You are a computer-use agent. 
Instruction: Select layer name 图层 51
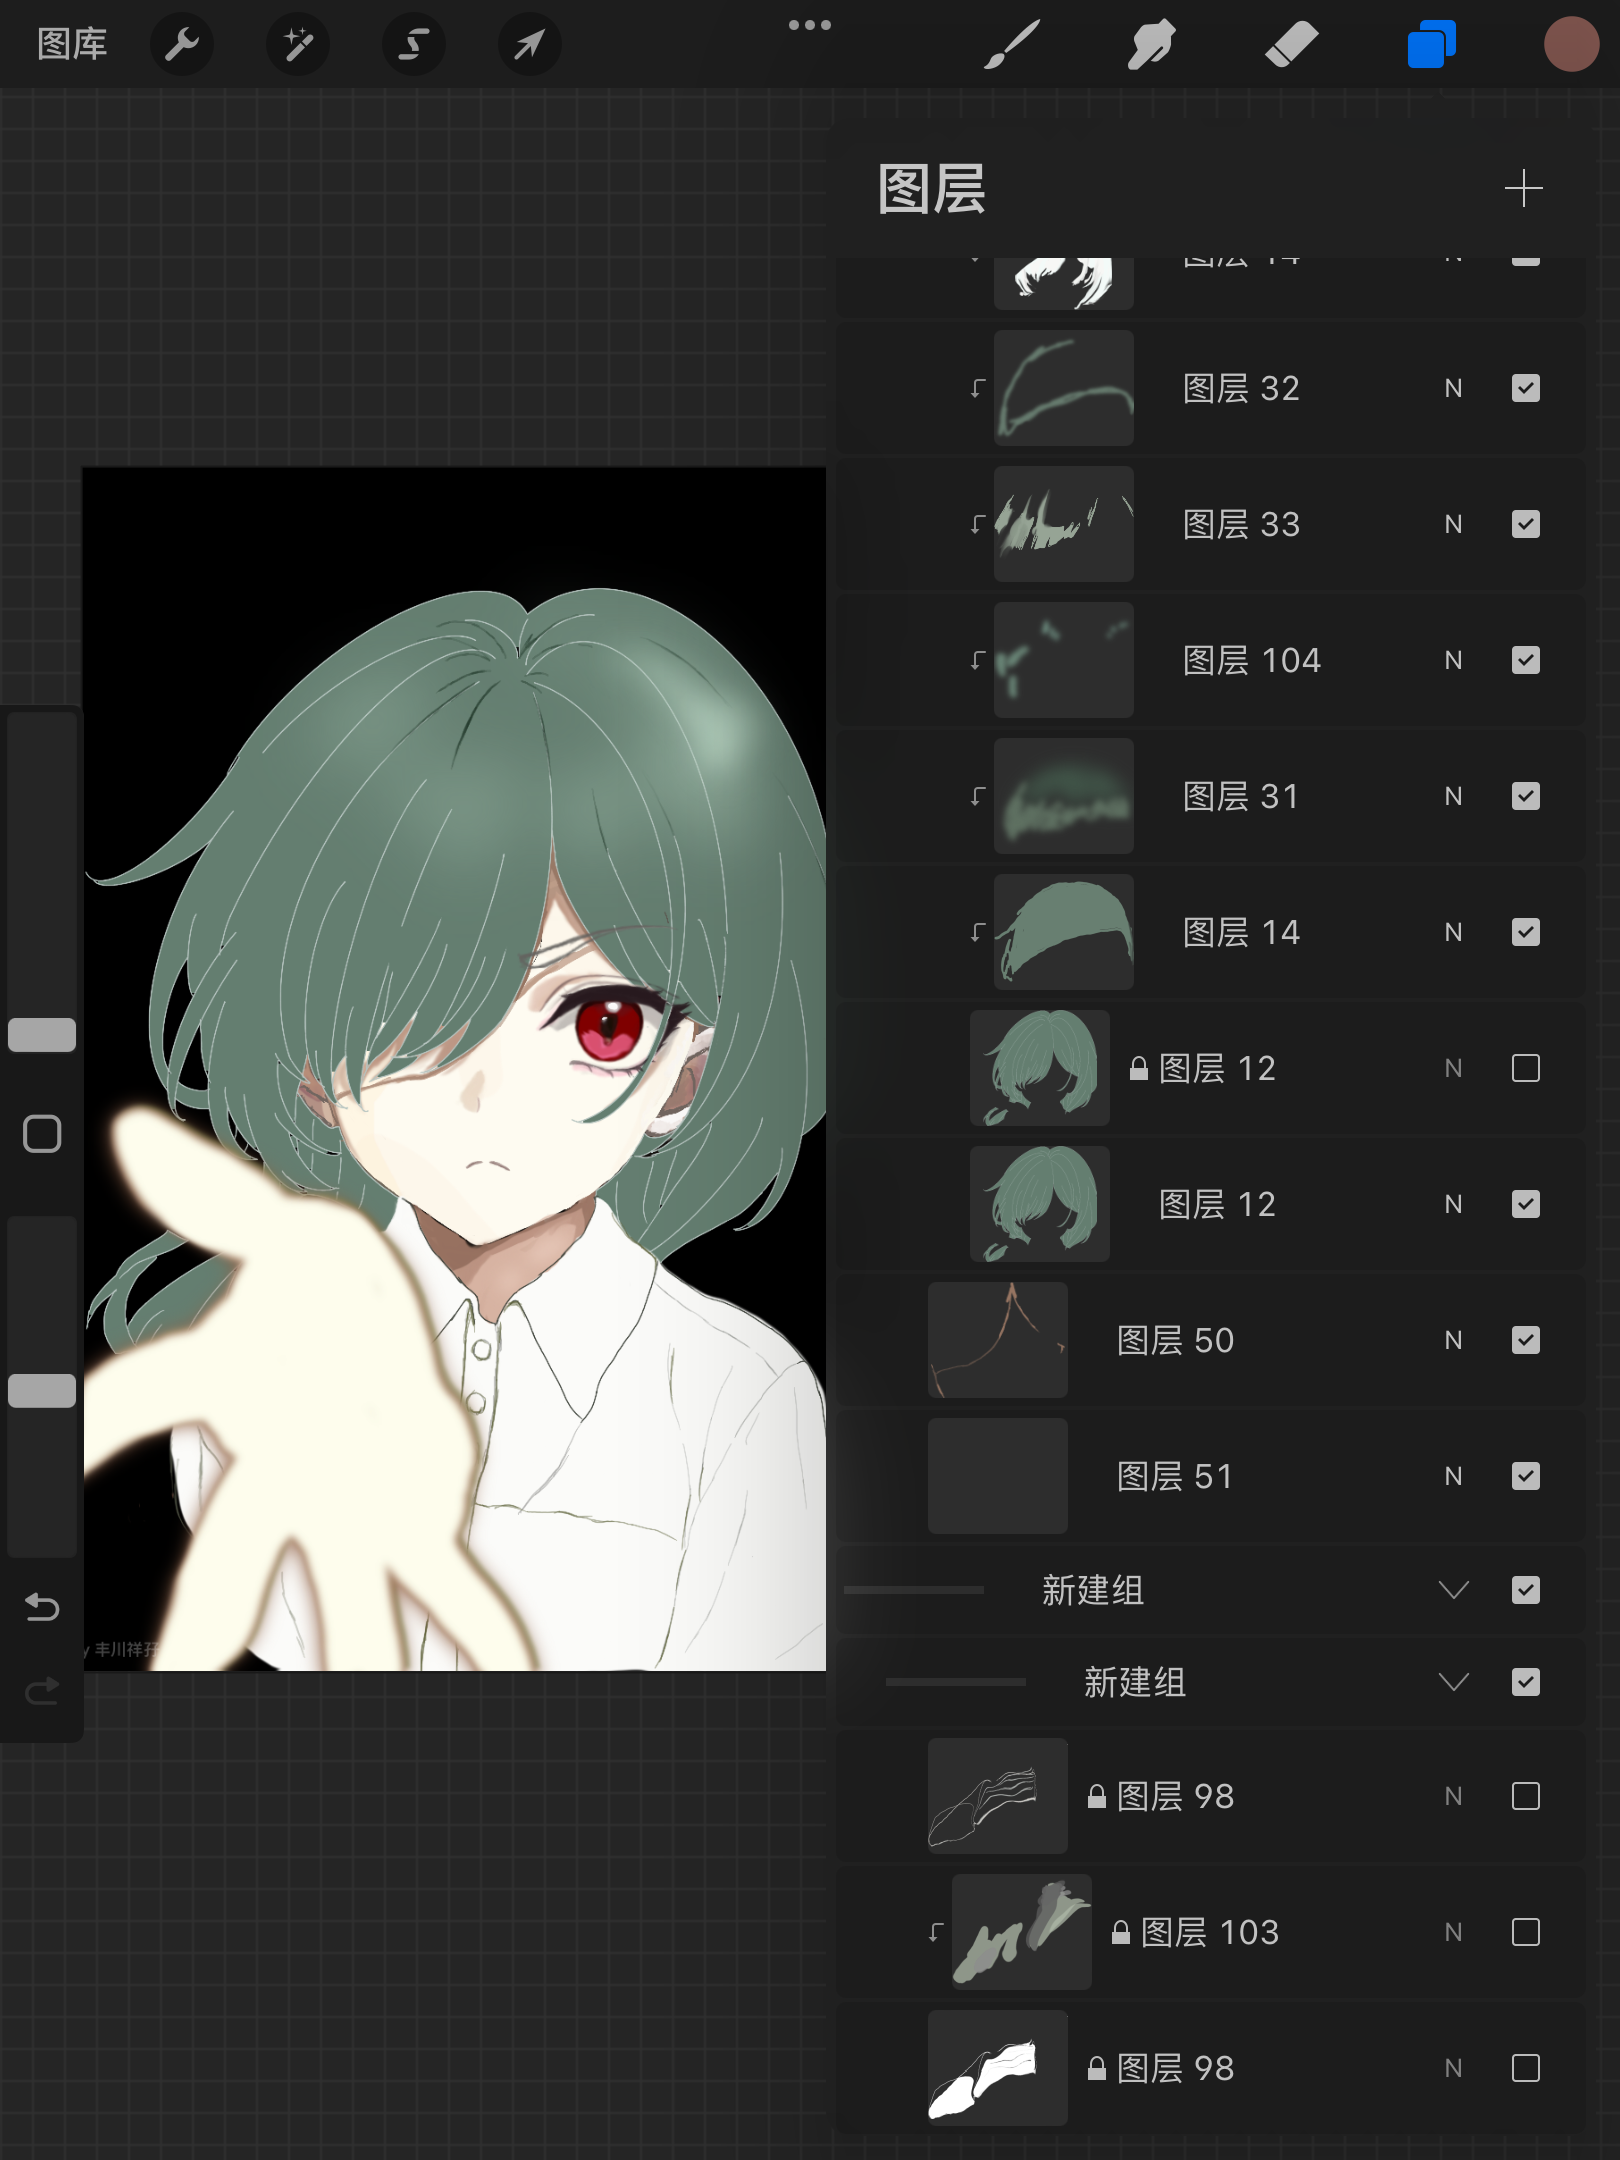tap(1175, 1476)
